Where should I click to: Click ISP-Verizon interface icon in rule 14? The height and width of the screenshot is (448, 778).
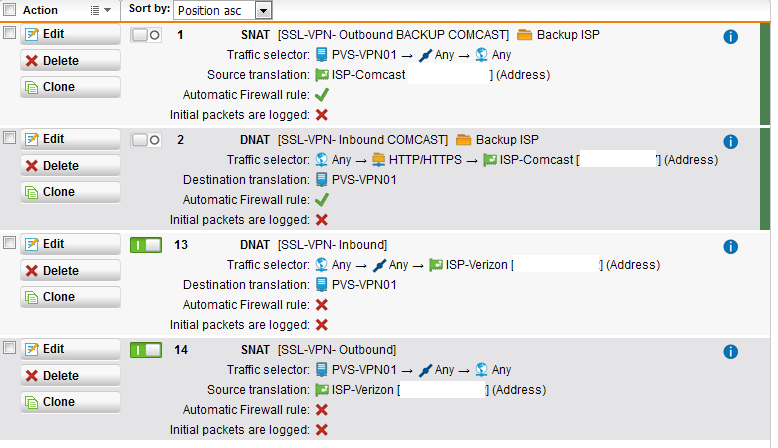click(x=322, y=390)
